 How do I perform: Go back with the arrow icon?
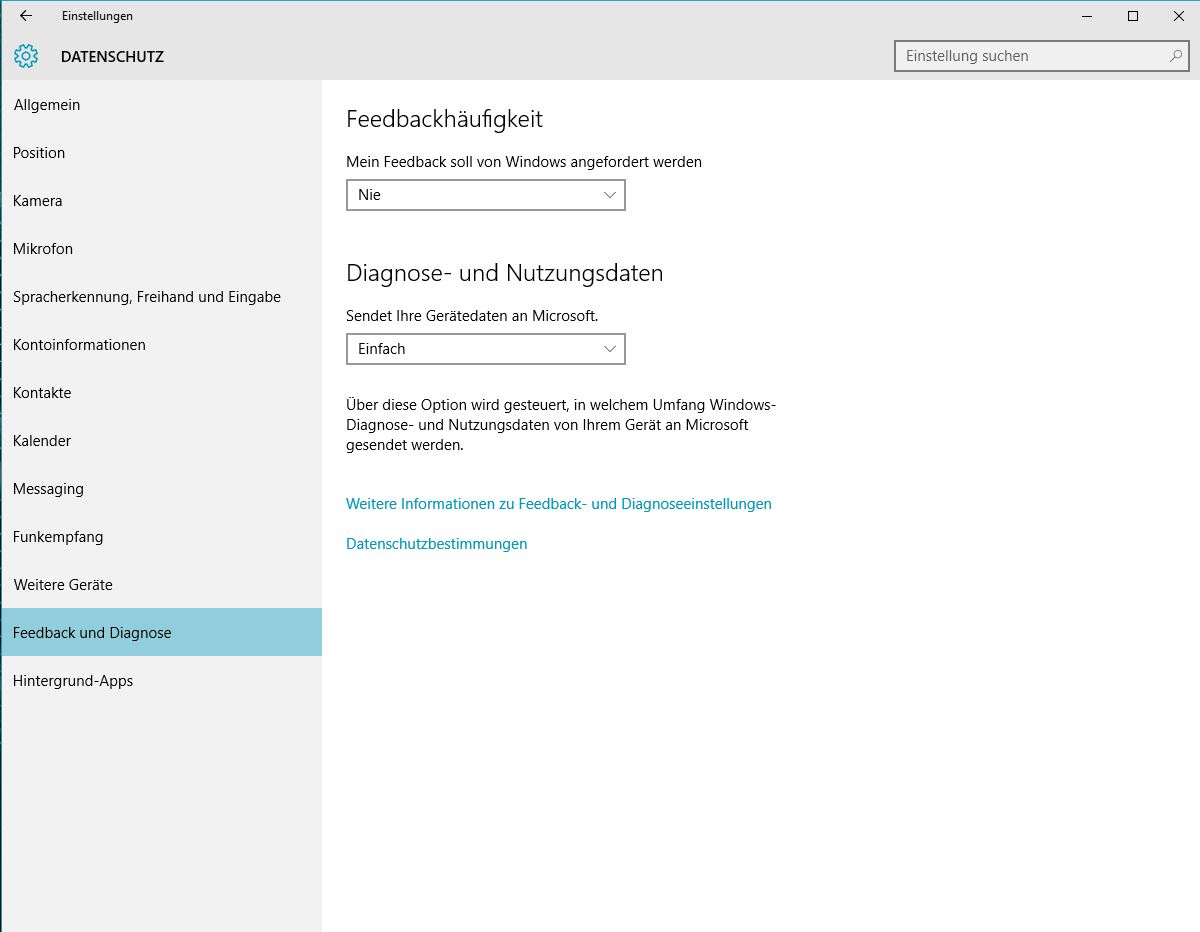tap(26, 16)
